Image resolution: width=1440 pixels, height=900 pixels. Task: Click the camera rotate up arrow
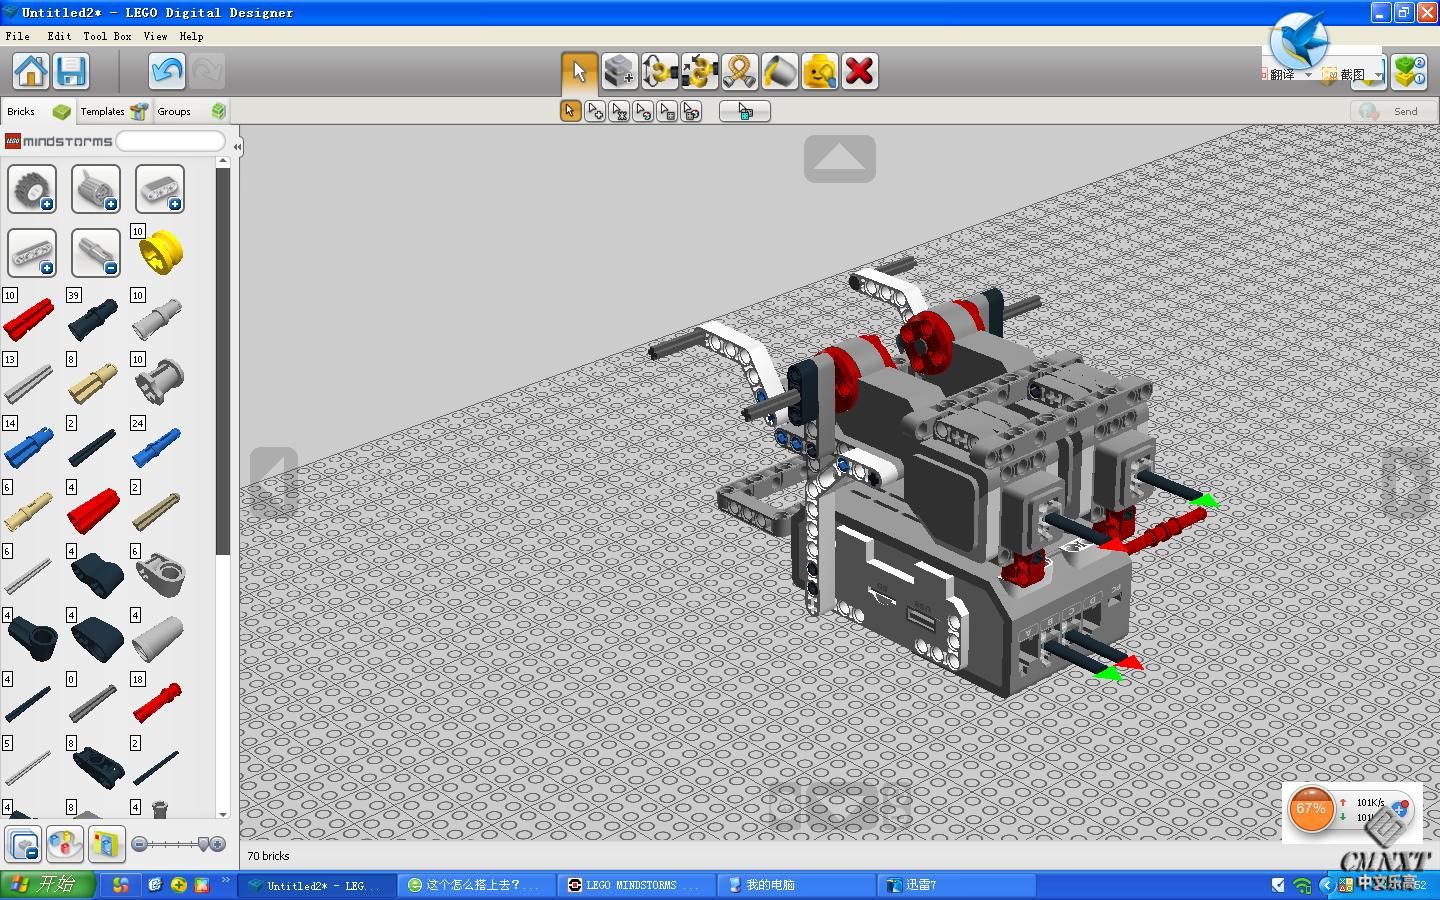point(840,159)
